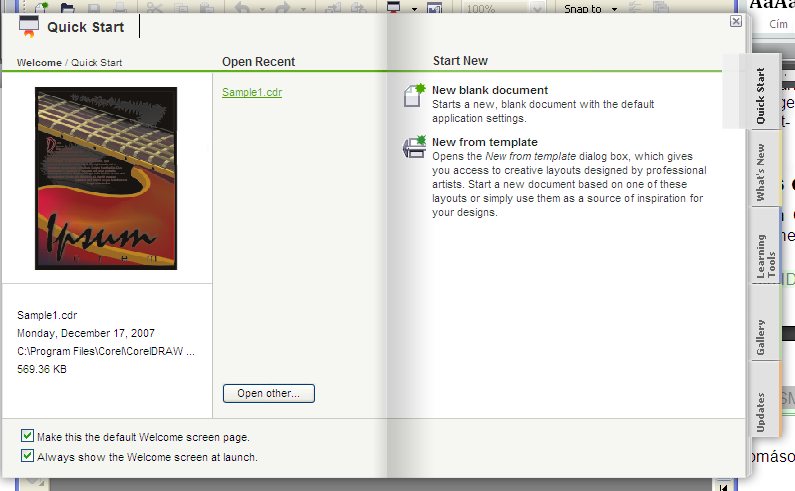Open the Snap to dropdown in toolbar
Image resolution: width=795 pixels, height=491 pixels.
coord(614,9)
